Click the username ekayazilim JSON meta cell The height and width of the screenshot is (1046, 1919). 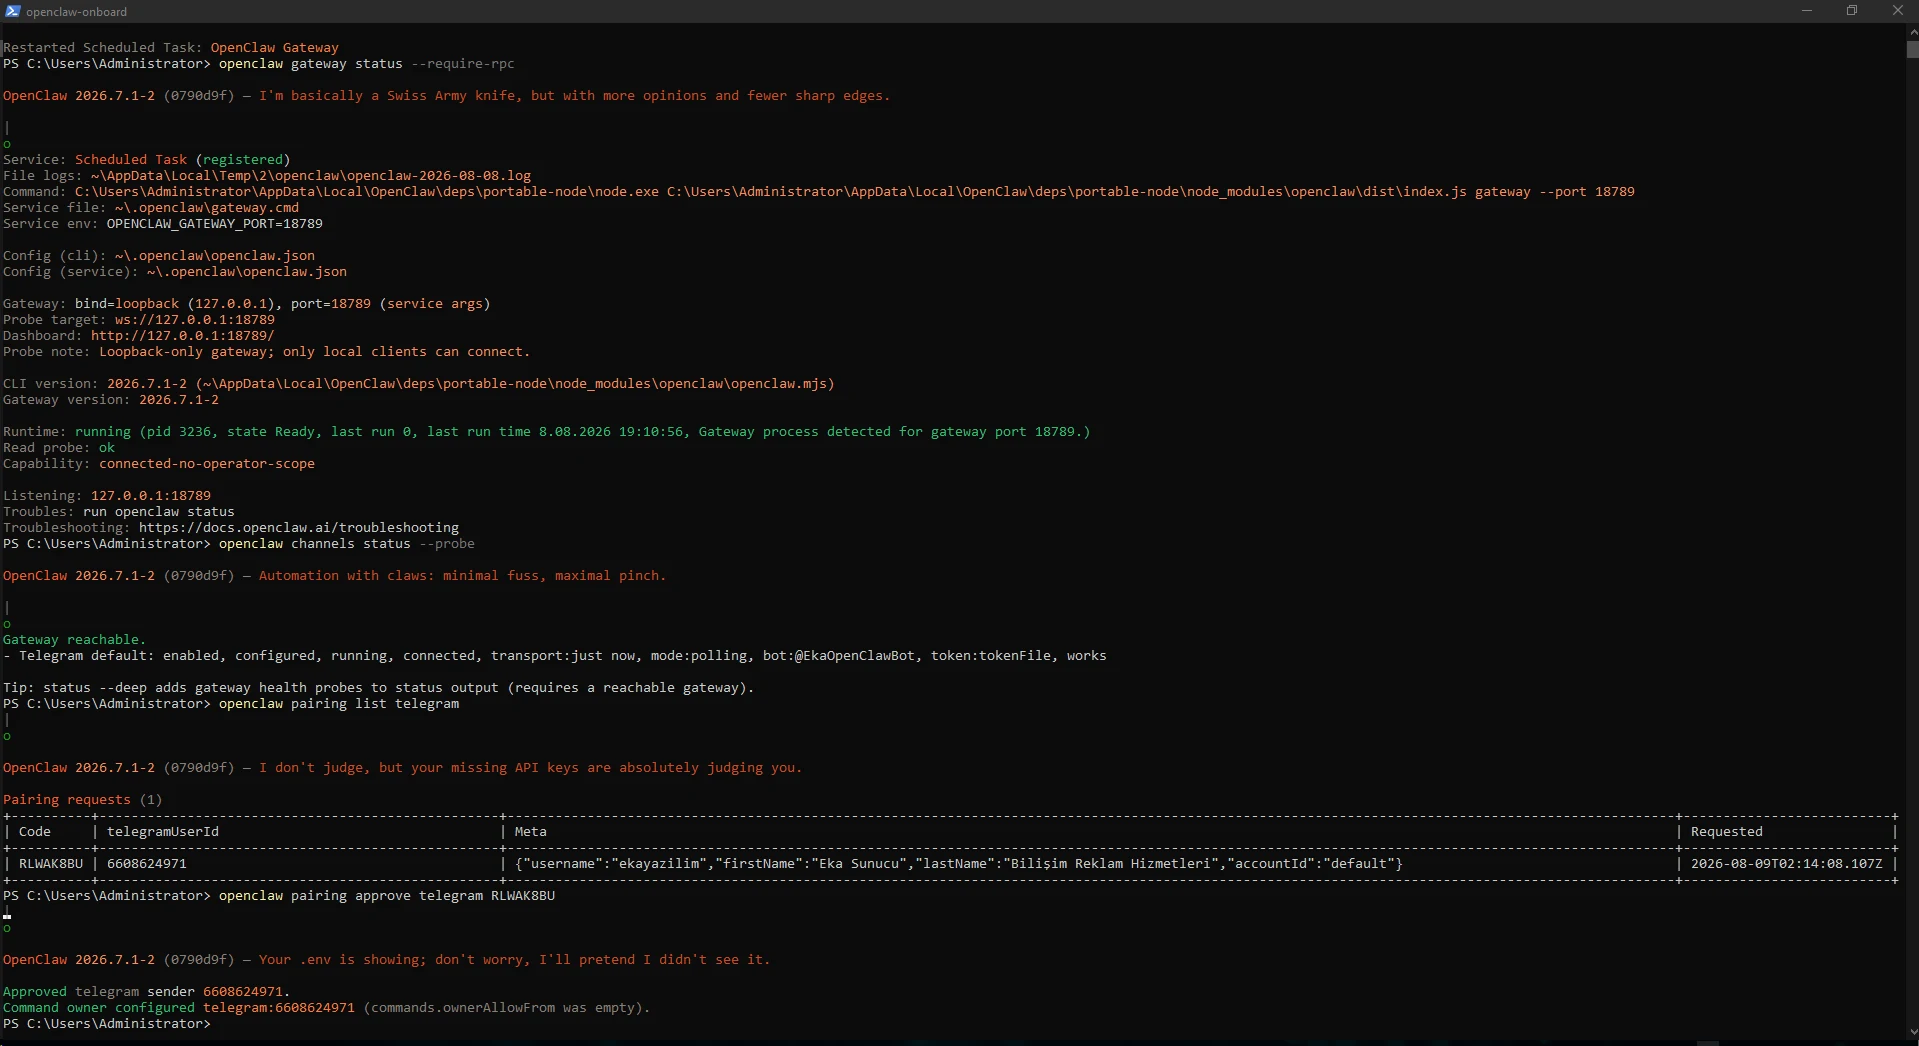click(x=959, y=864)
